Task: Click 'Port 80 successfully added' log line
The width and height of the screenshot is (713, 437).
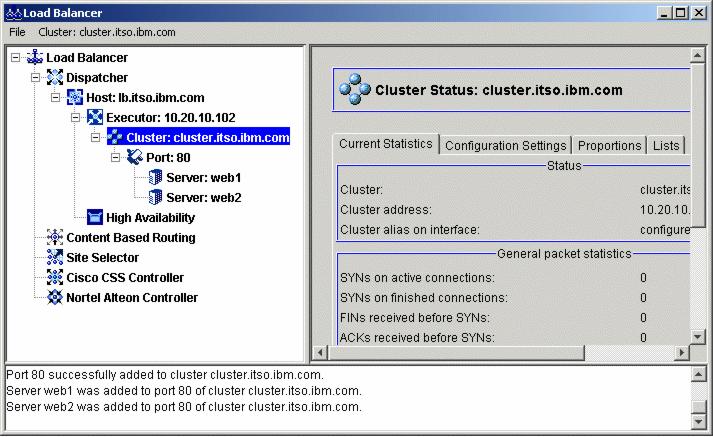Action: point(165,375)
